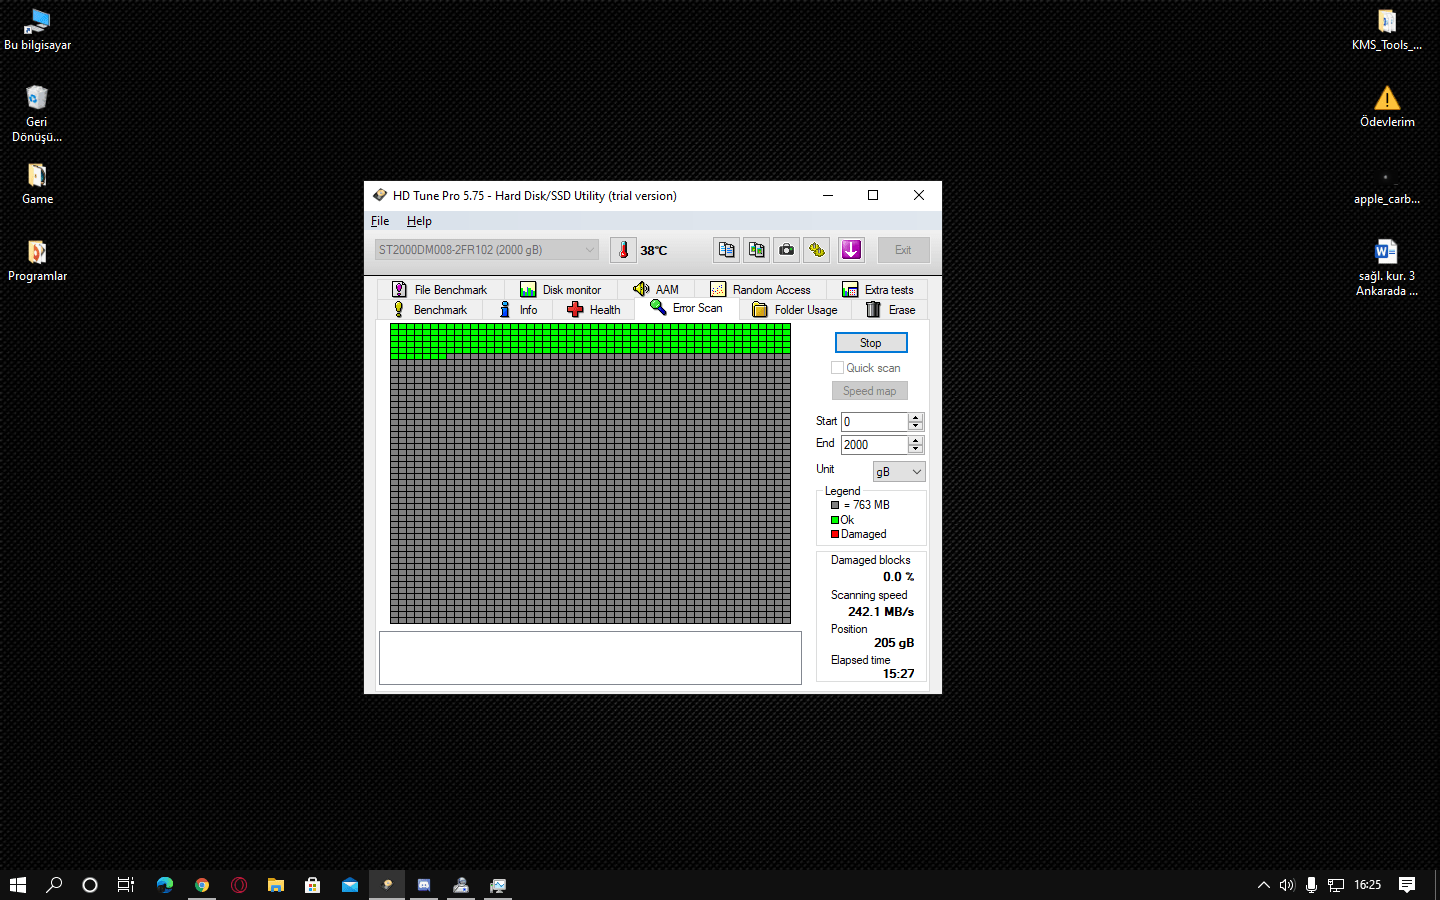The width and height of the screenshot is (1440, 900).
Task: Stop the error scan
Action: point(871,343)
